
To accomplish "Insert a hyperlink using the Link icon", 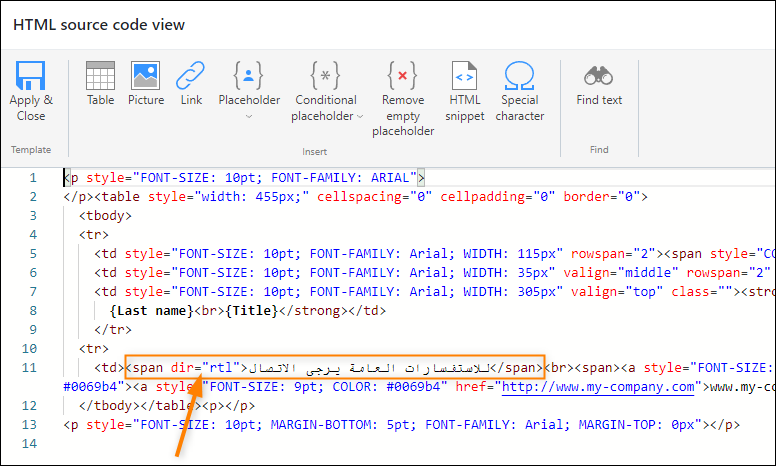I will pos(191,76).
